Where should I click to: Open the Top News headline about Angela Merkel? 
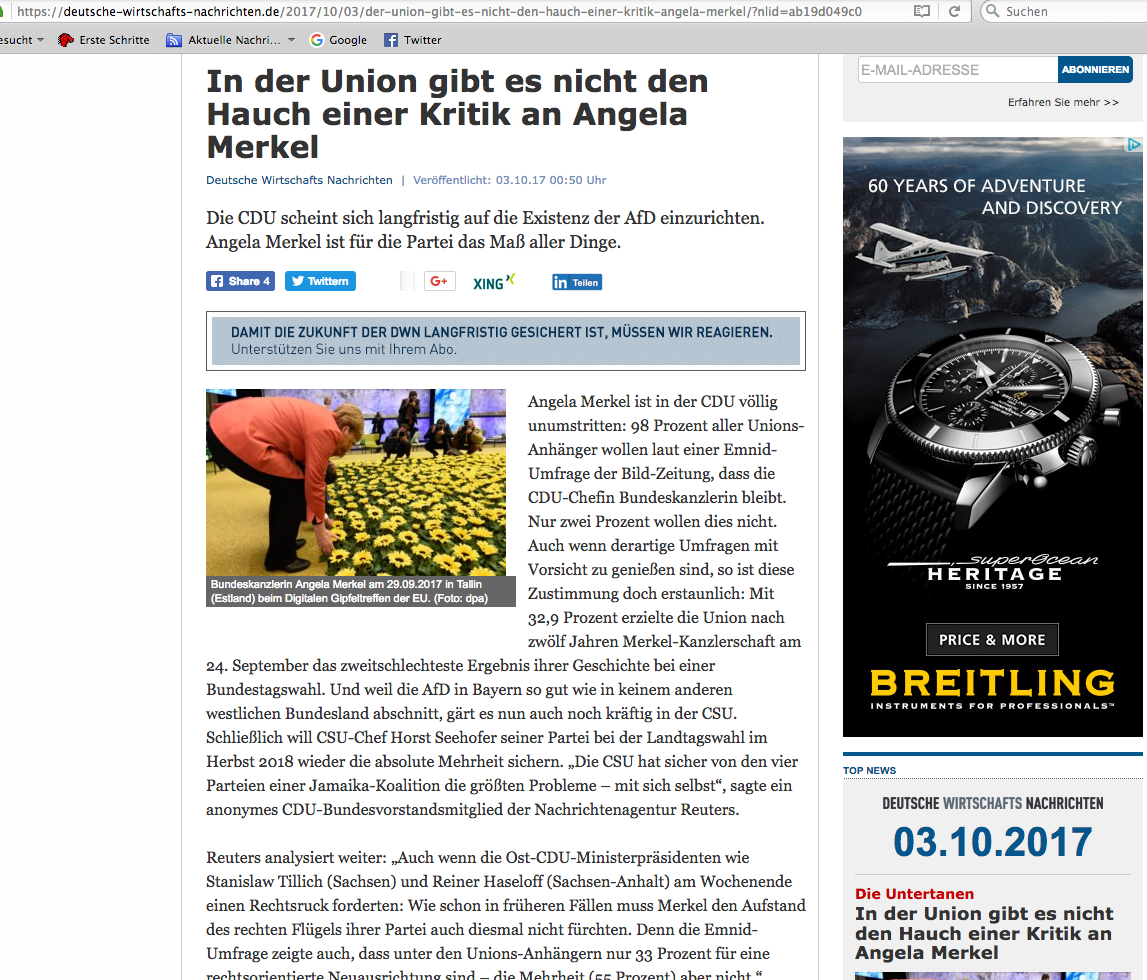coord(984,933)
